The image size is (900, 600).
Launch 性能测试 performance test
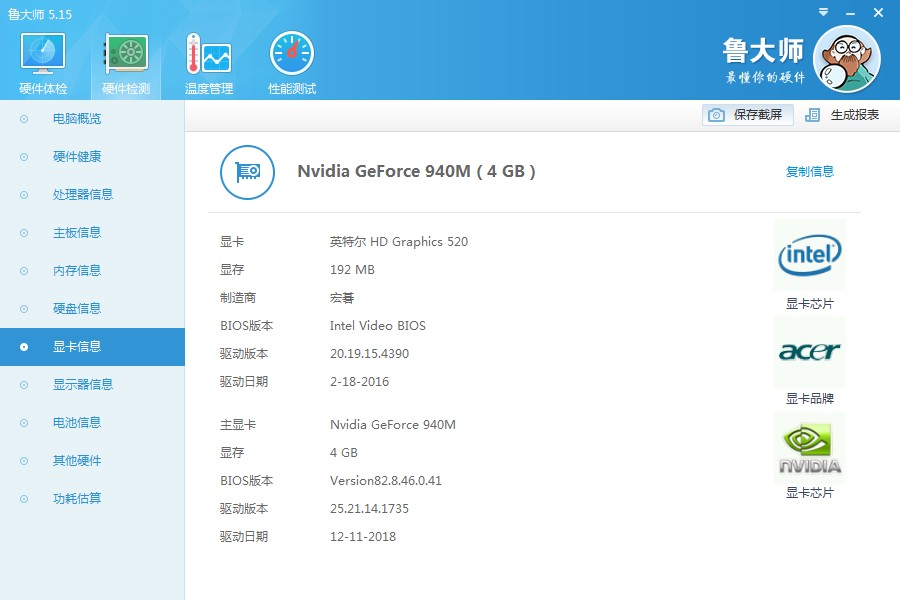pos(290,55)
